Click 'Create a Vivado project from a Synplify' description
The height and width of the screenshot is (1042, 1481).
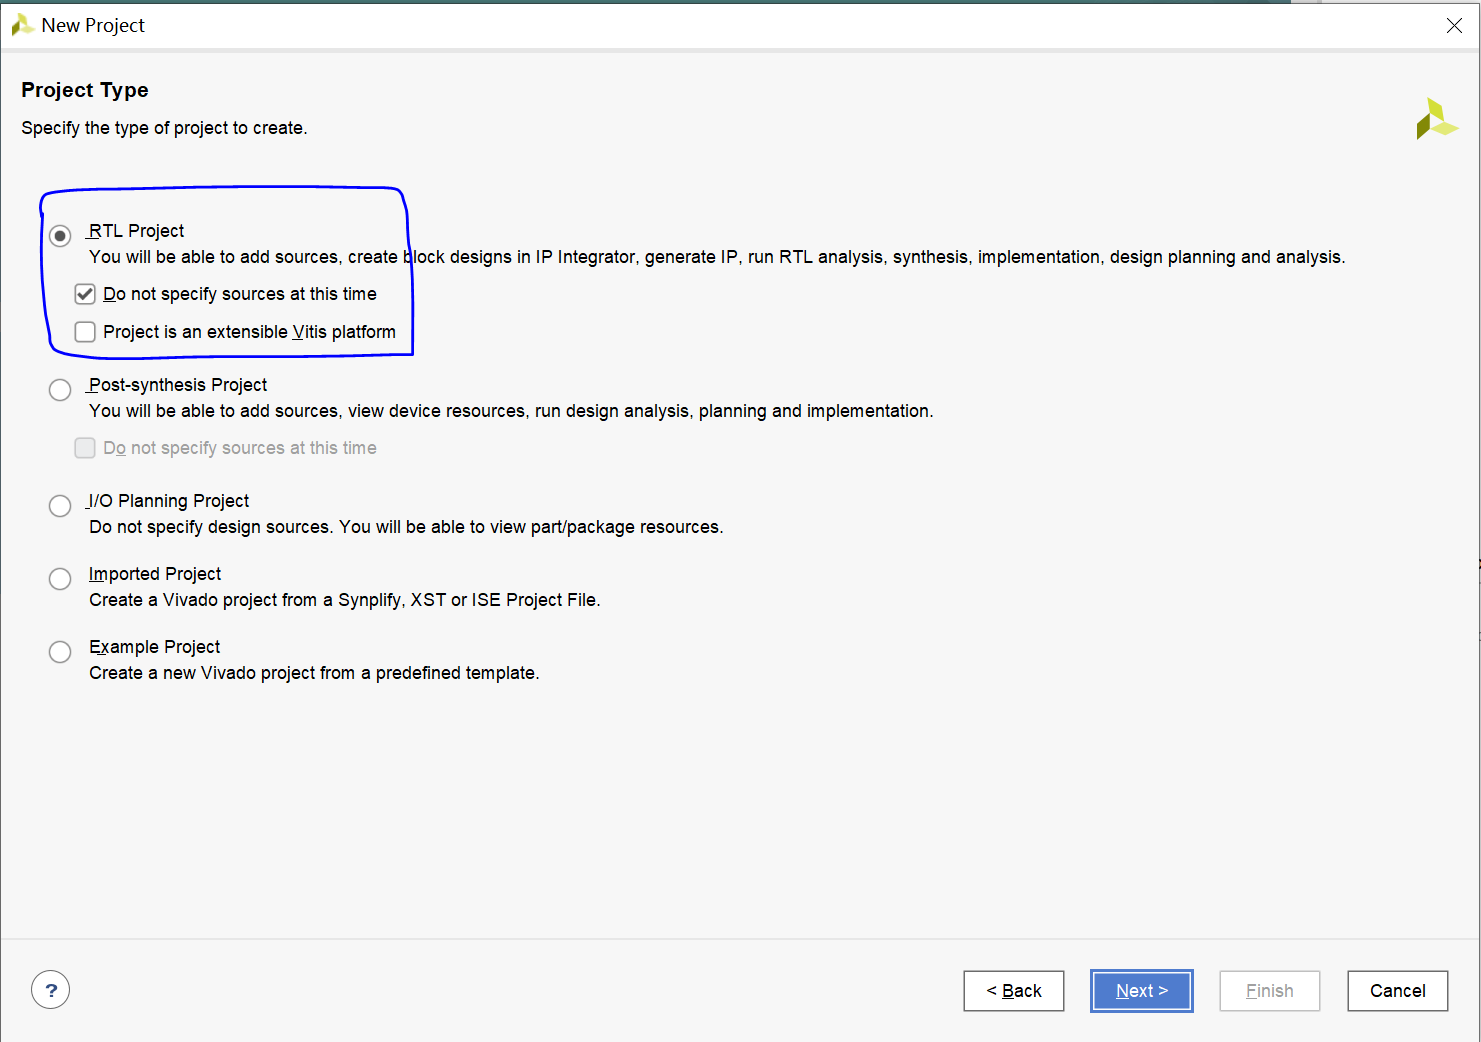click(345, 600)
